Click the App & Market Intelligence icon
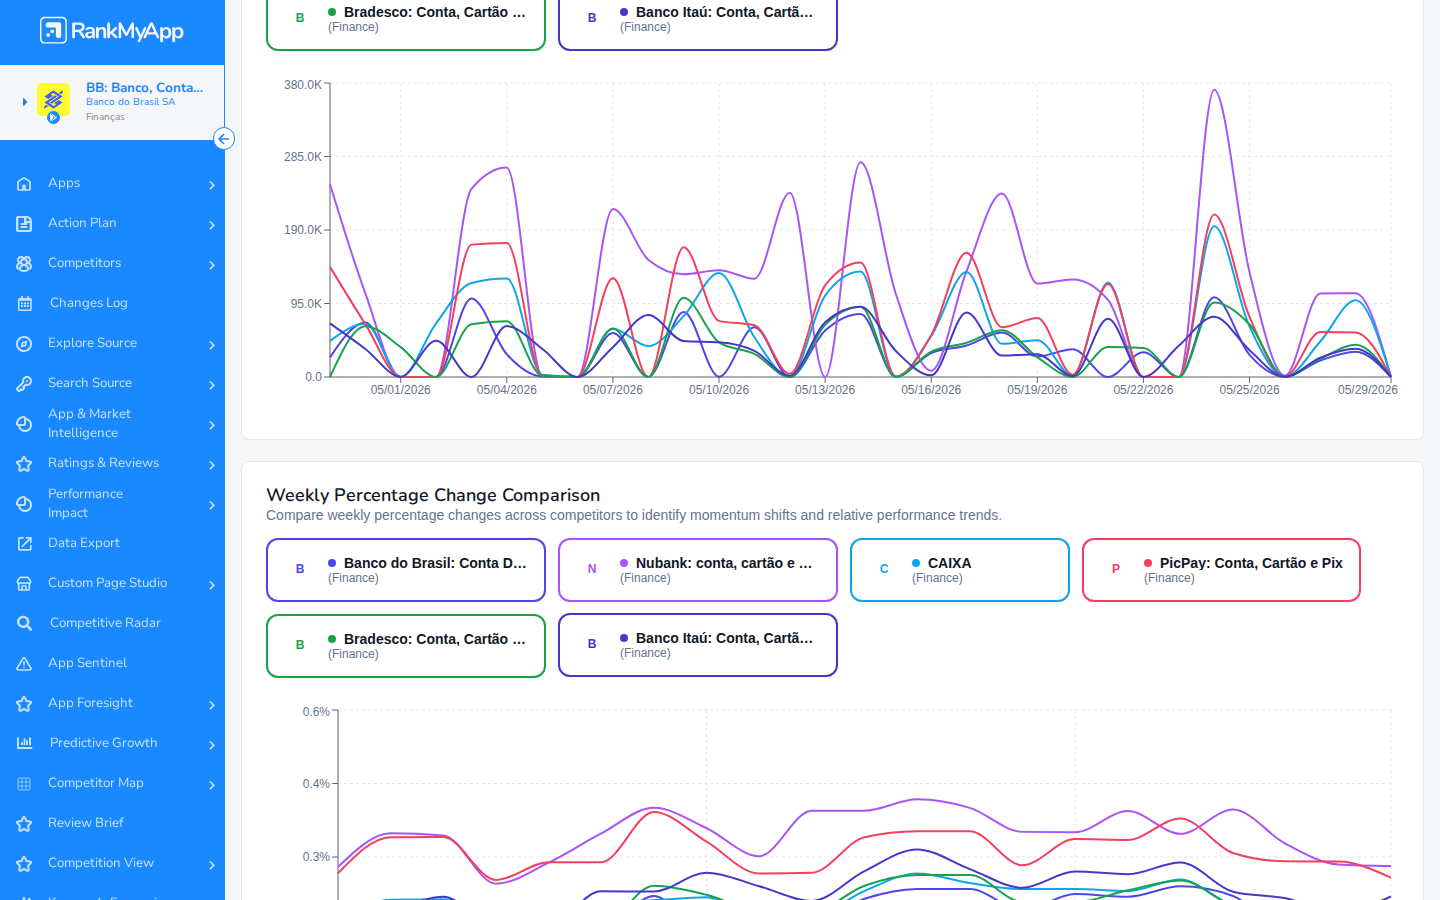The image size is (1440, 900). coord(24,424)
